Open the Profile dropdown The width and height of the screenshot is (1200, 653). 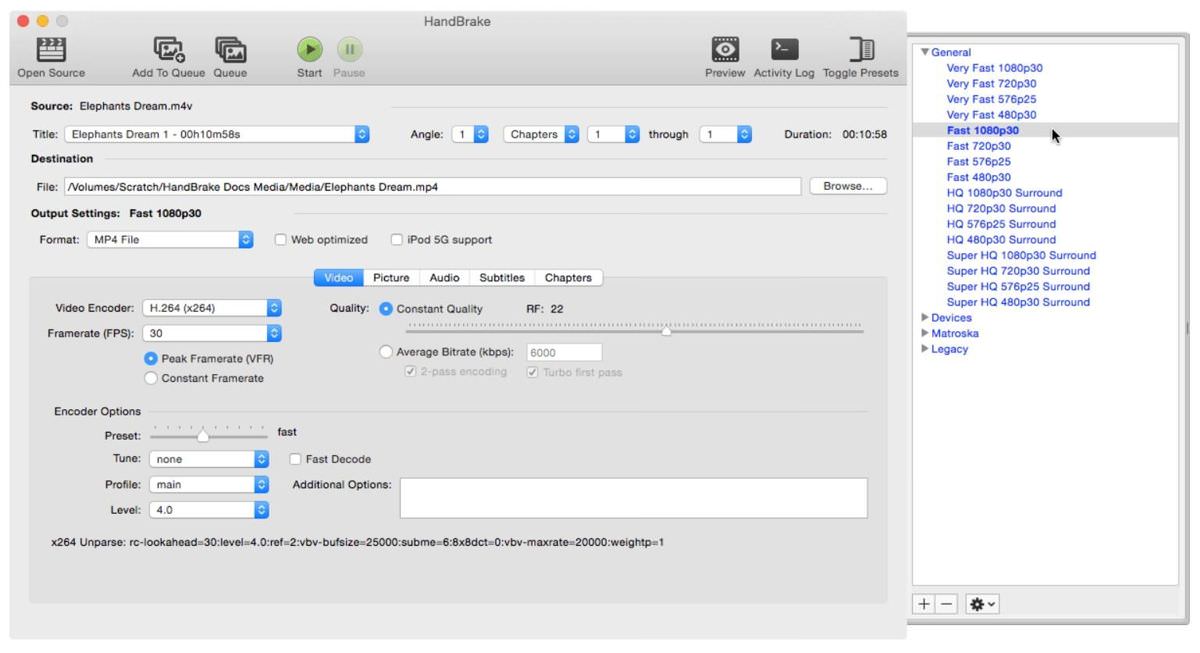coord(209,484)
